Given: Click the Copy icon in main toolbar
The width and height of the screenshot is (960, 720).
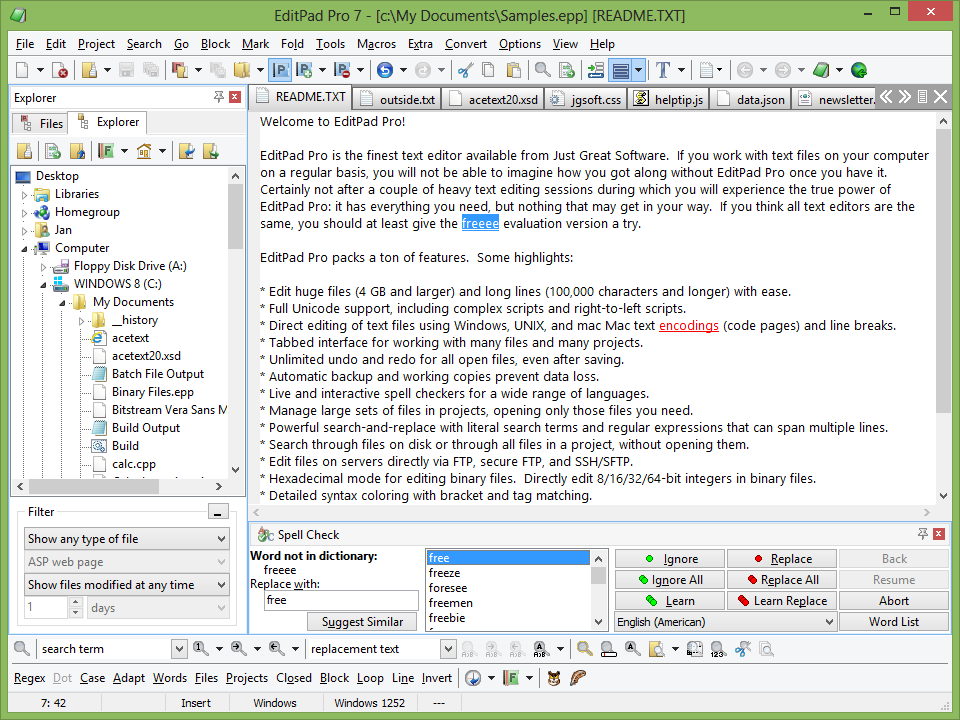Looking at the screenshot, I should (489, 70).
